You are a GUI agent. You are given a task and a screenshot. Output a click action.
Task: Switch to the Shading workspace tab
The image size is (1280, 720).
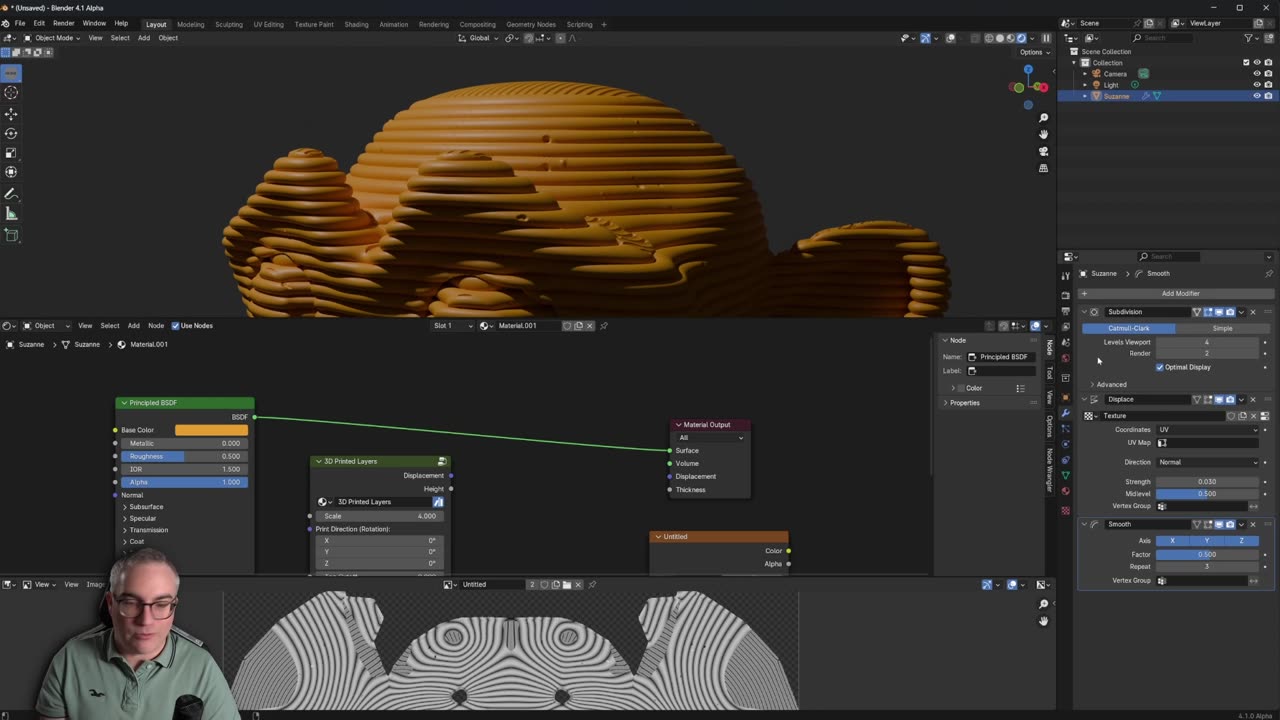coord(356,24)
